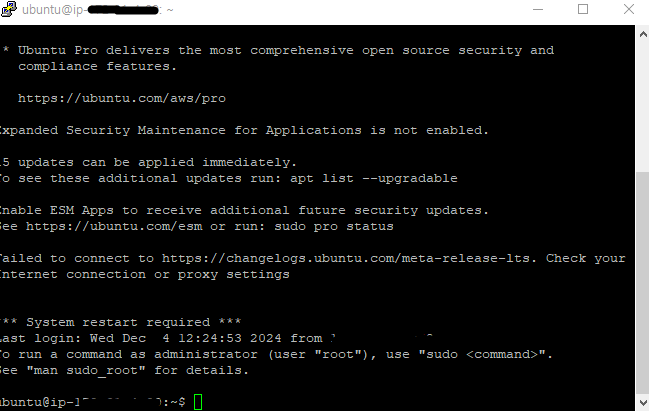The height and width of the screenshot is (411, 649).
Task: Click 'Enable ESM Apps' message line
Action: [244, 210]
